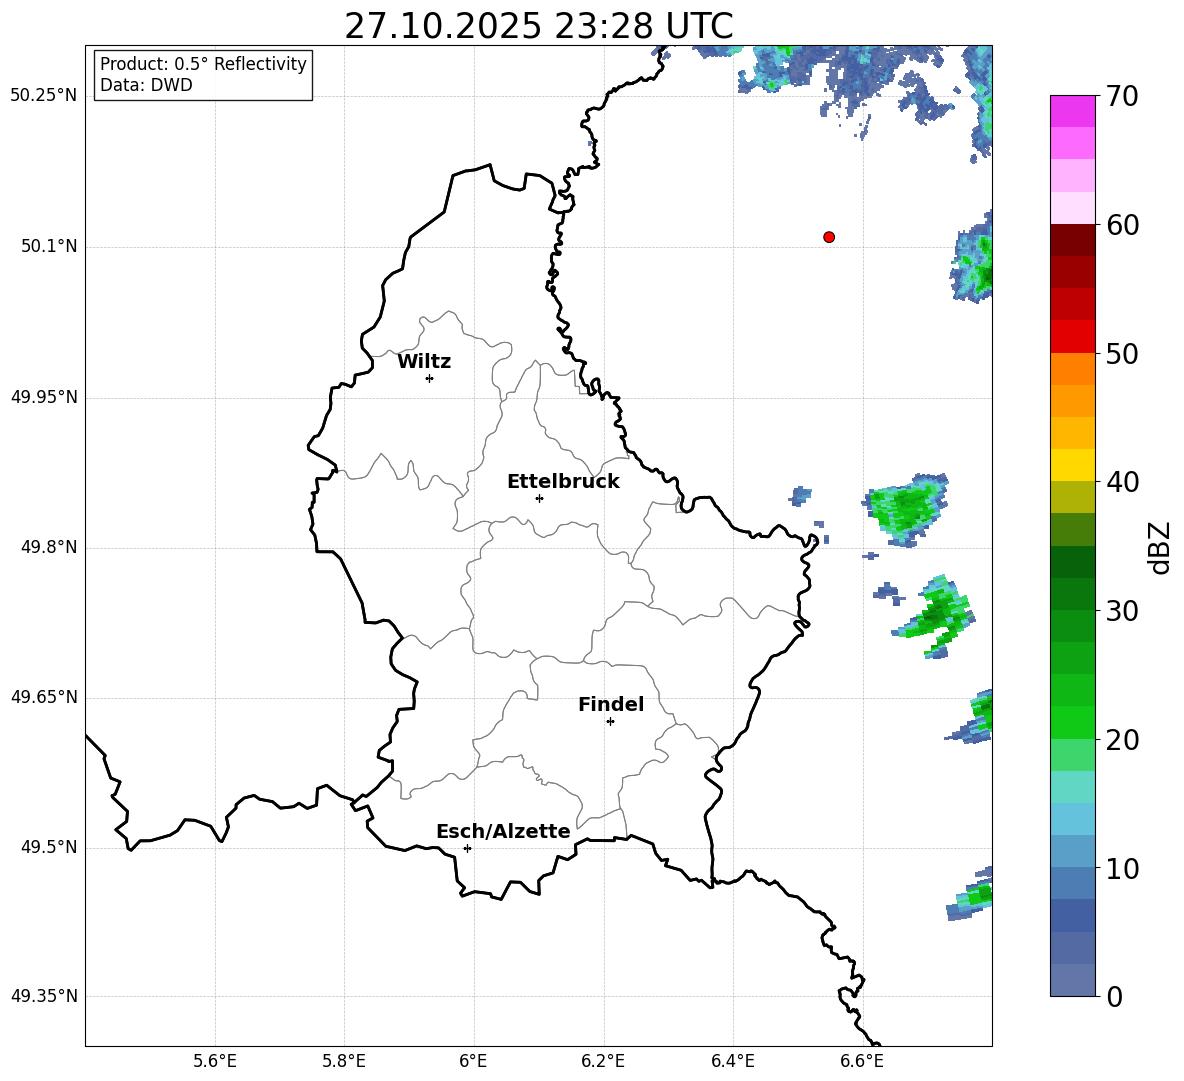Click the 49.35°N latitude label

(x=44, y=997)
